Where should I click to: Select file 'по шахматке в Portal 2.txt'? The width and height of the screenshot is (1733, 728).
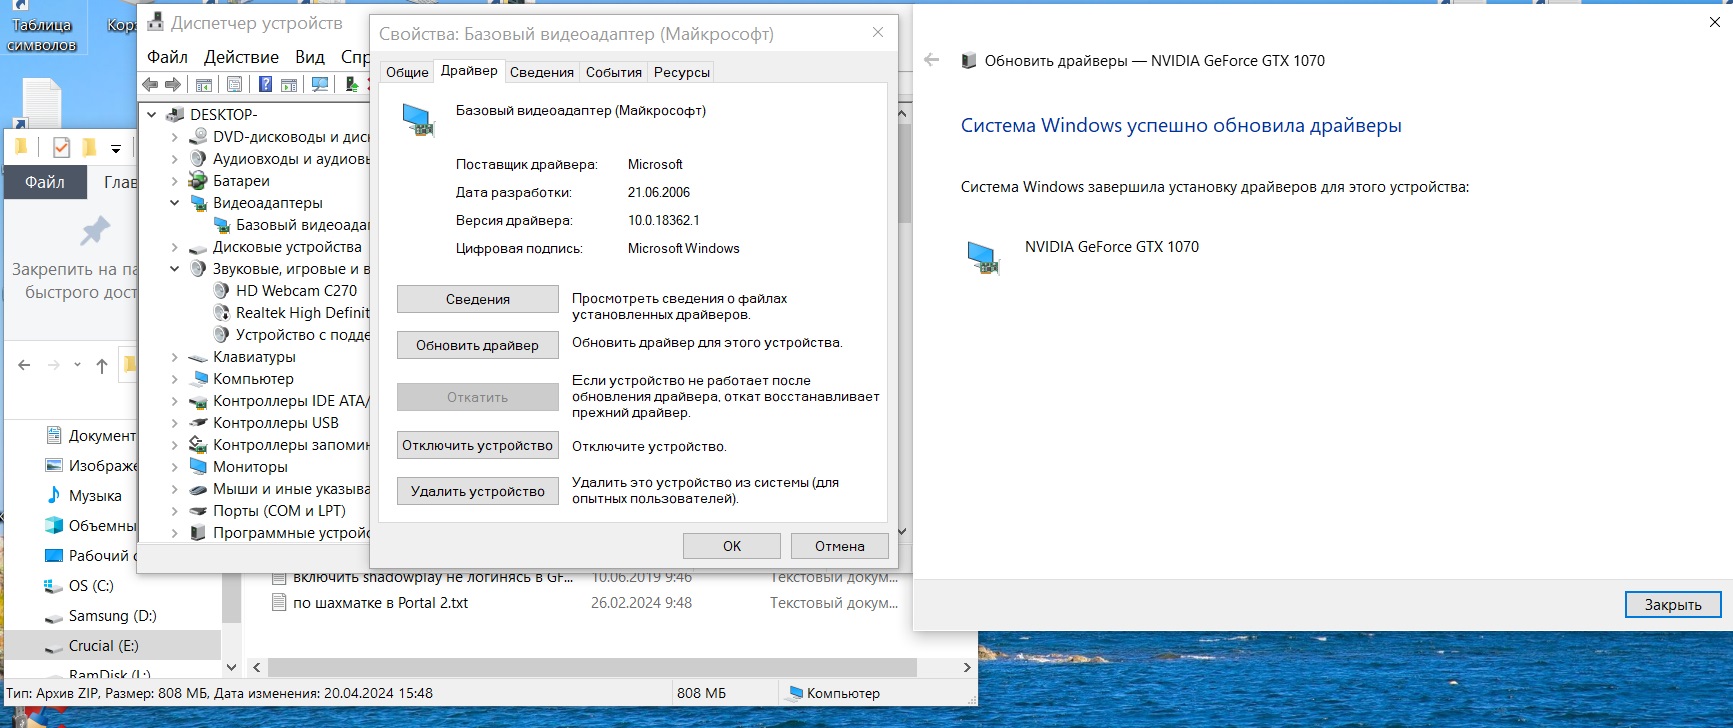pyautogui.click(x=380, y=603)
